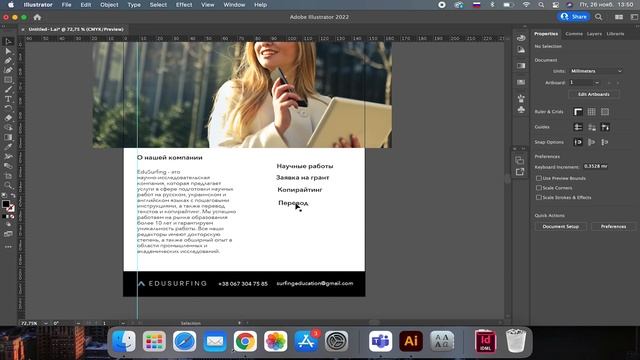Screen dimensions: 640x360
Task: Open the Asset Export panel icon
Action: tap(520, 172)
